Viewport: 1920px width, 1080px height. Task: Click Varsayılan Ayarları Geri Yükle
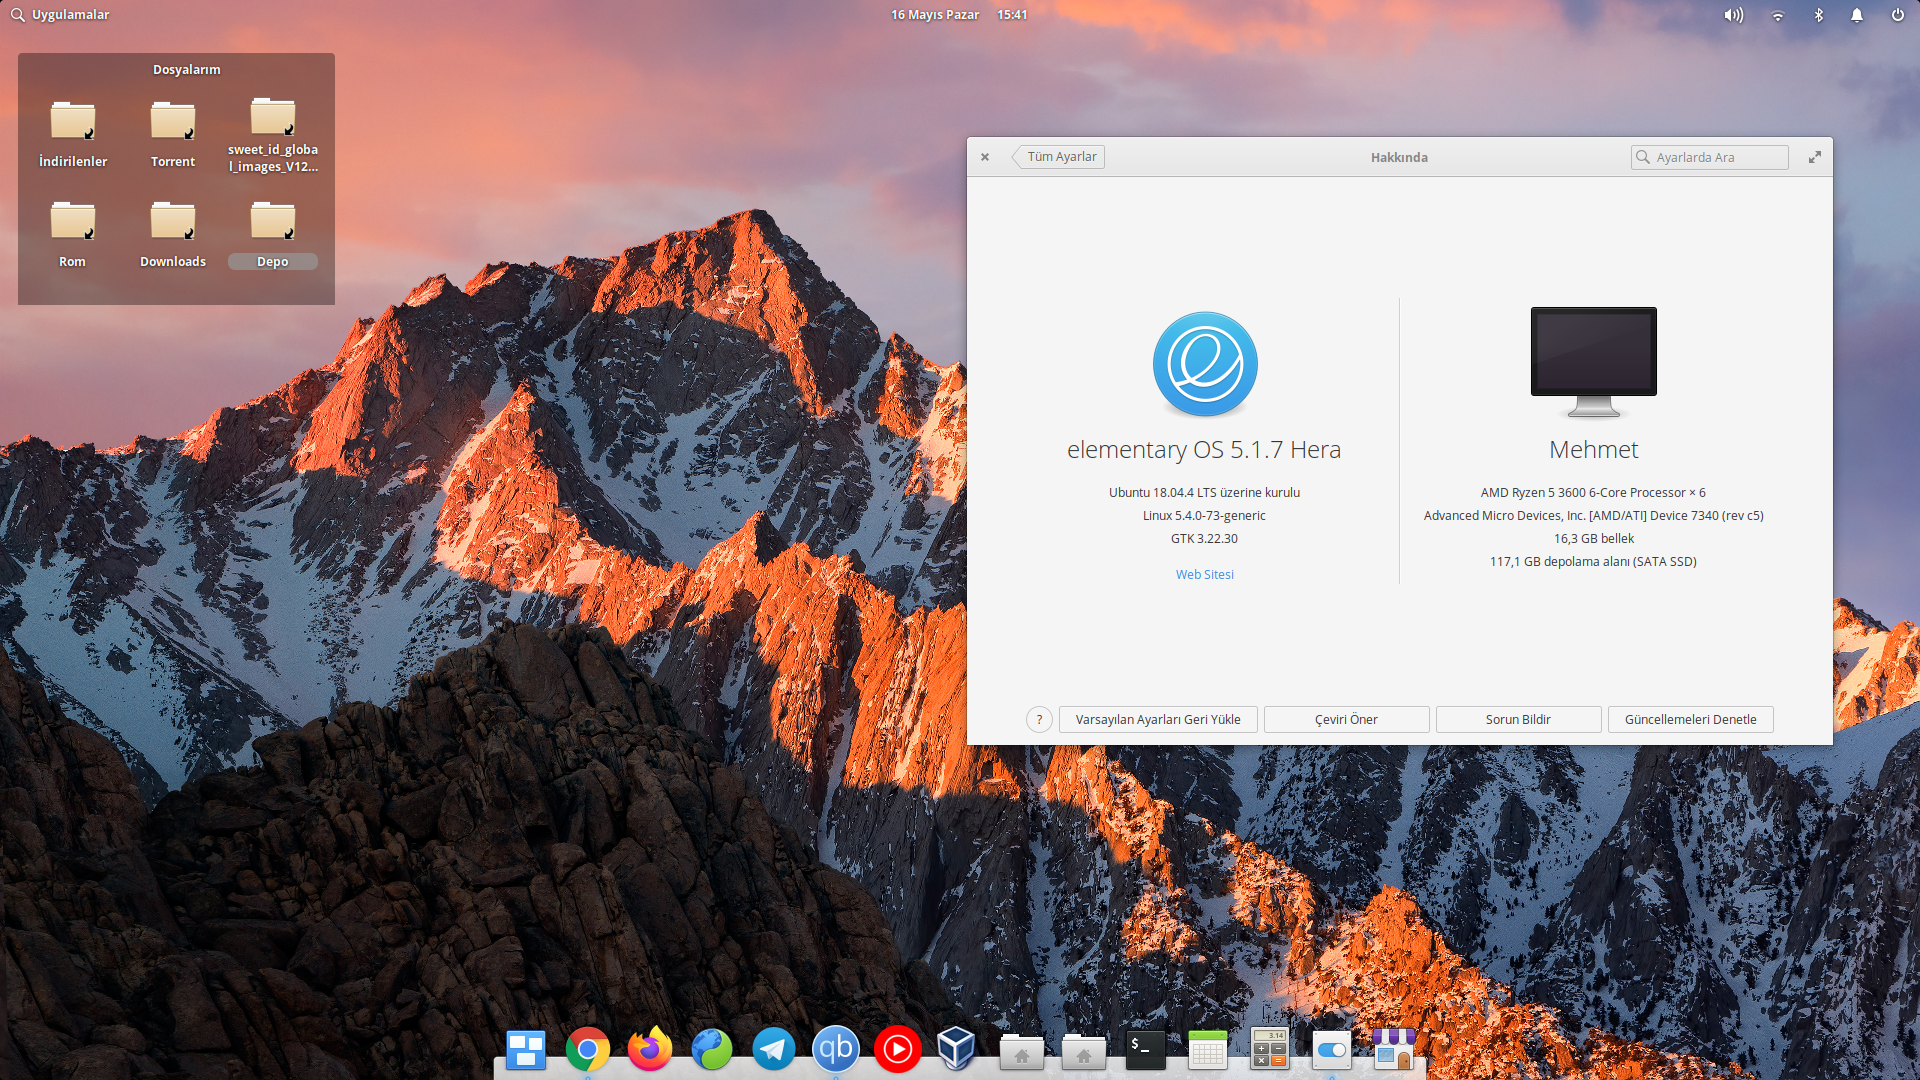1158,719
